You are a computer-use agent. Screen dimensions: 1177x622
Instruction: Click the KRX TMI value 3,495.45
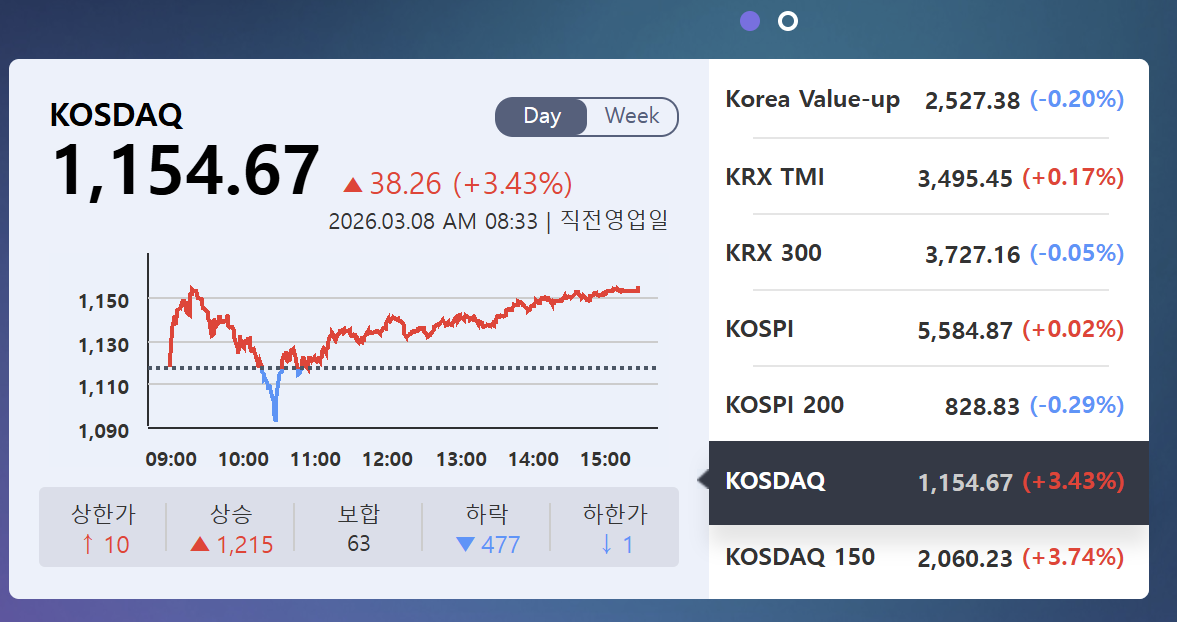[x=965, y=179]
